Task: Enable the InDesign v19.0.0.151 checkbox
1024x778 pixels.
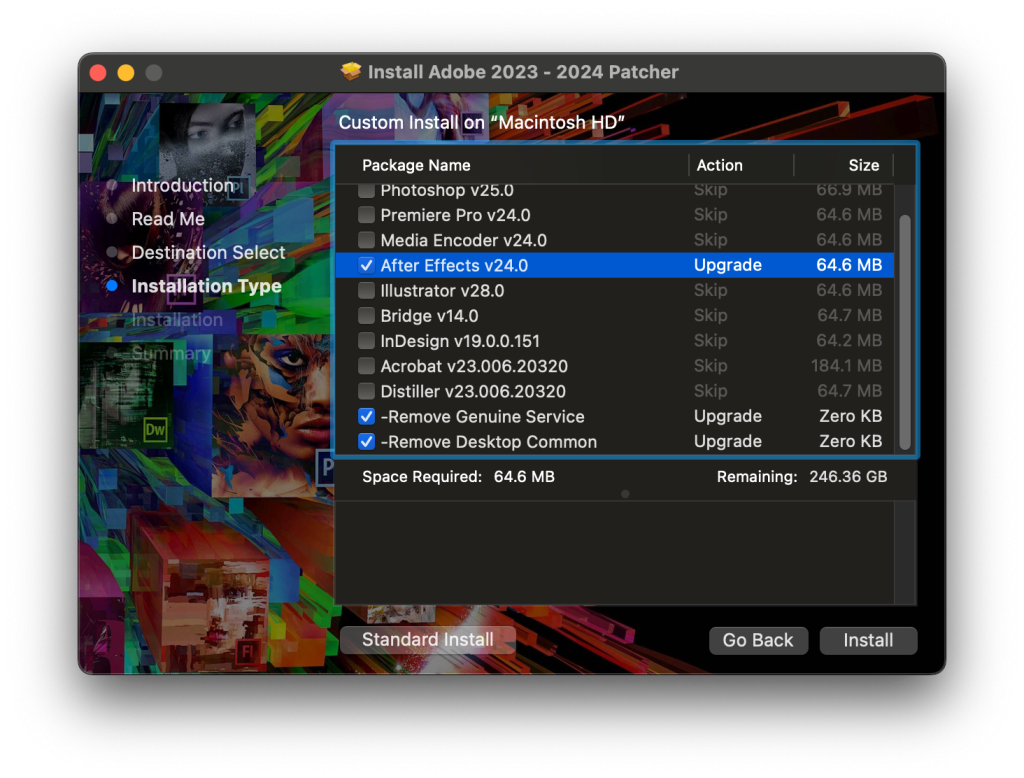Action: 366,340
